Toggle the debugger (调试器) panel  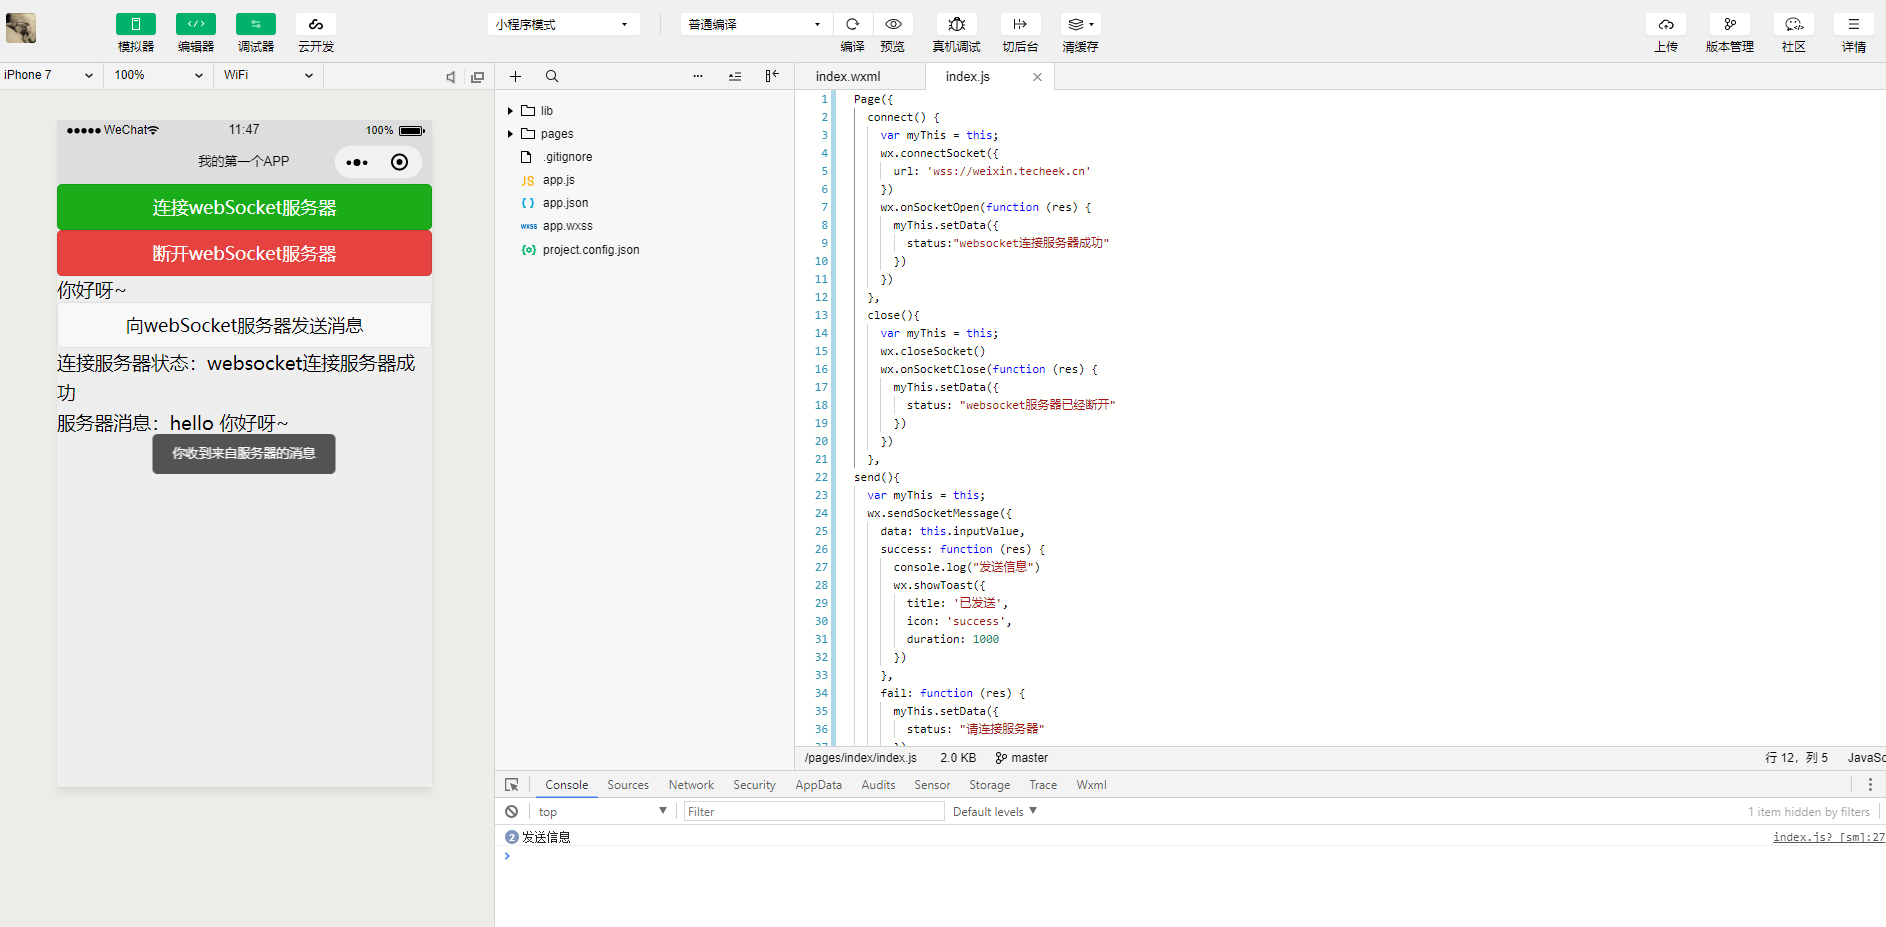(255, 25)
